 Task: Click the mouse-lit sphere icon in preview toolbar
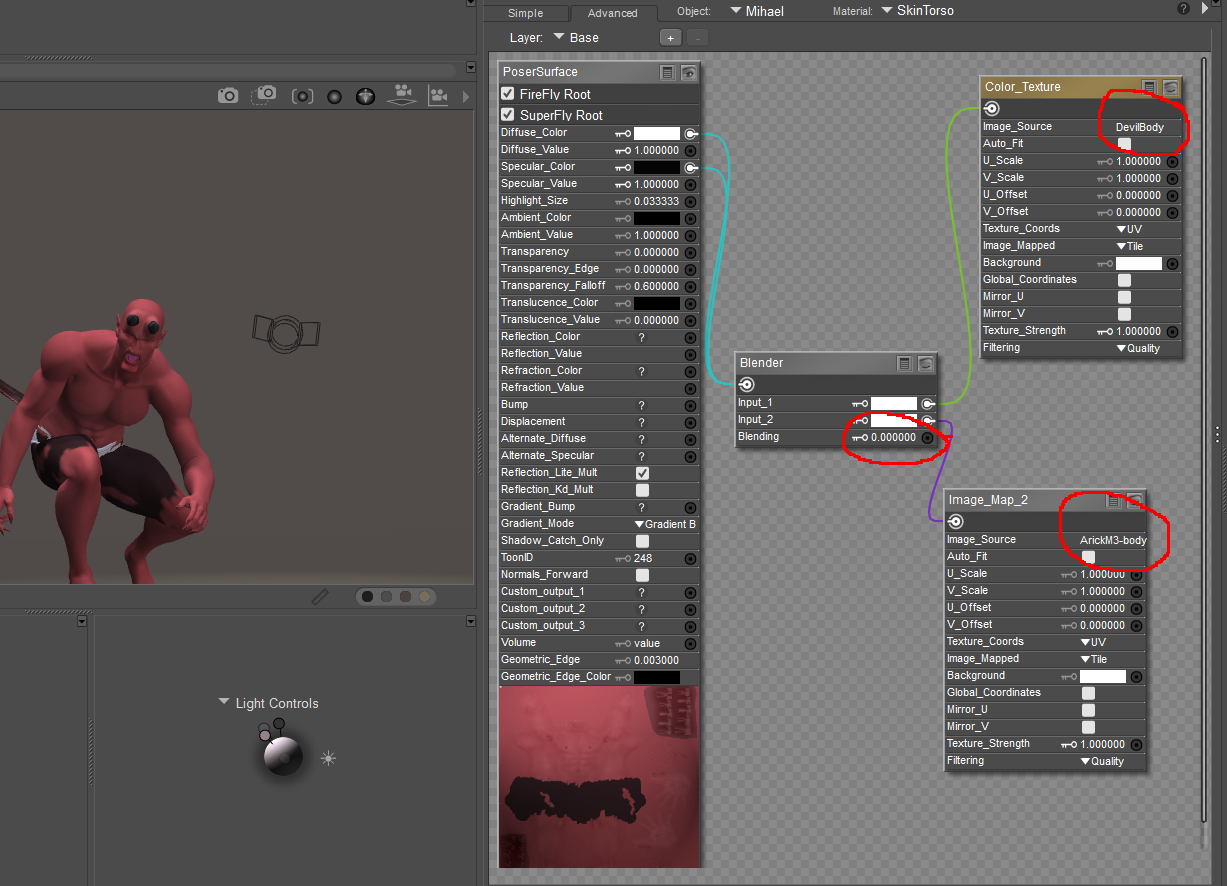(x=366, y=96)
